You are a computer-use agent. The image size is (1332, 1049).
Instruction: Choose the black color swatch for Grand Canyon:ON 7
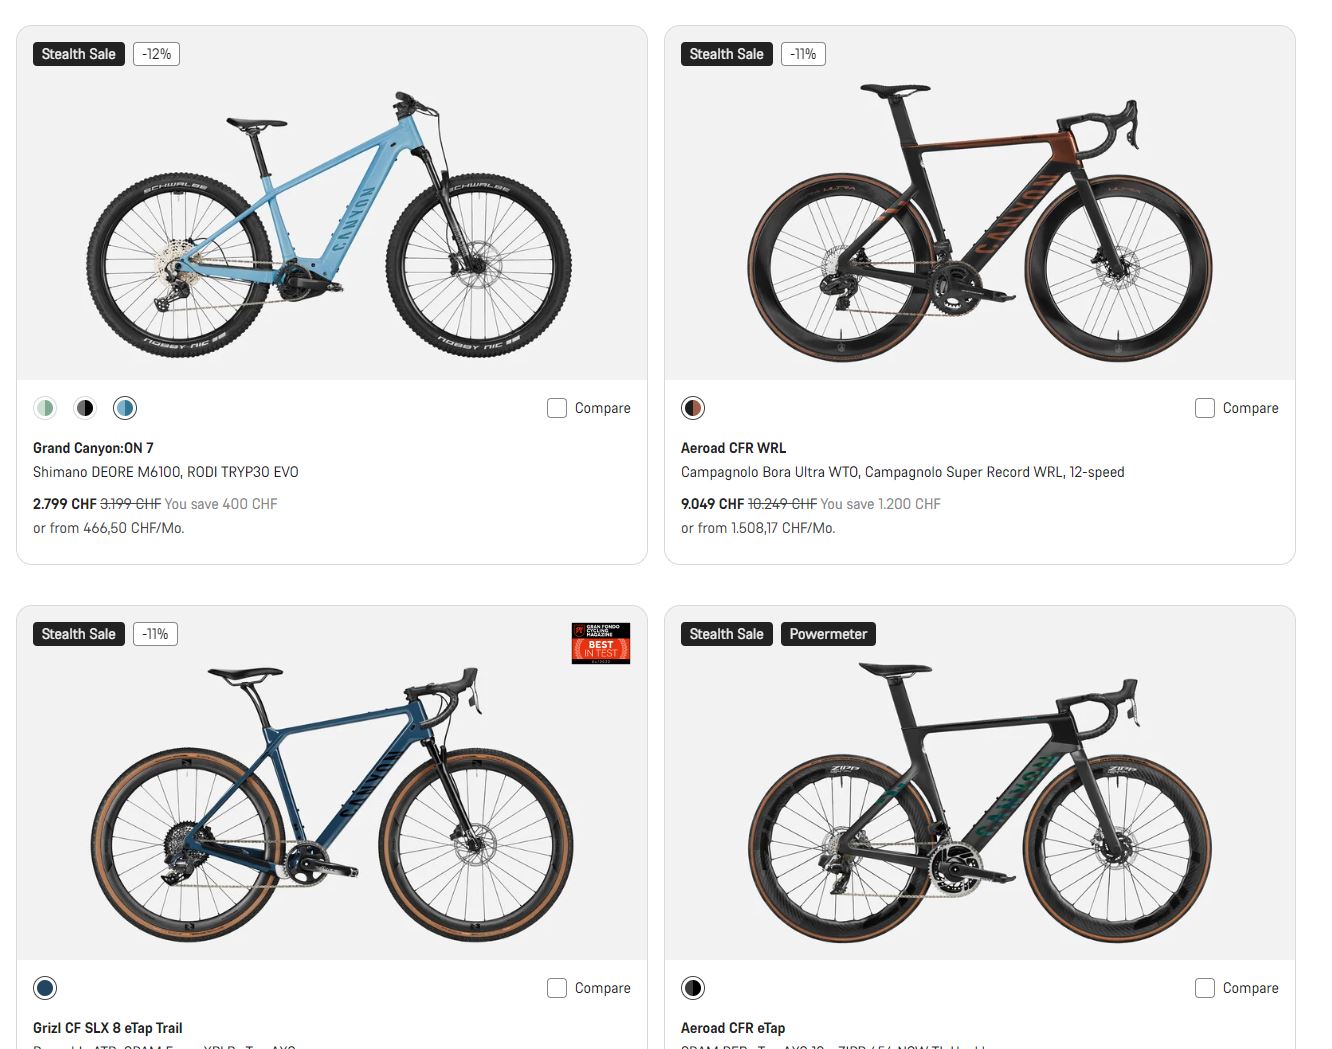coord(85,408)
